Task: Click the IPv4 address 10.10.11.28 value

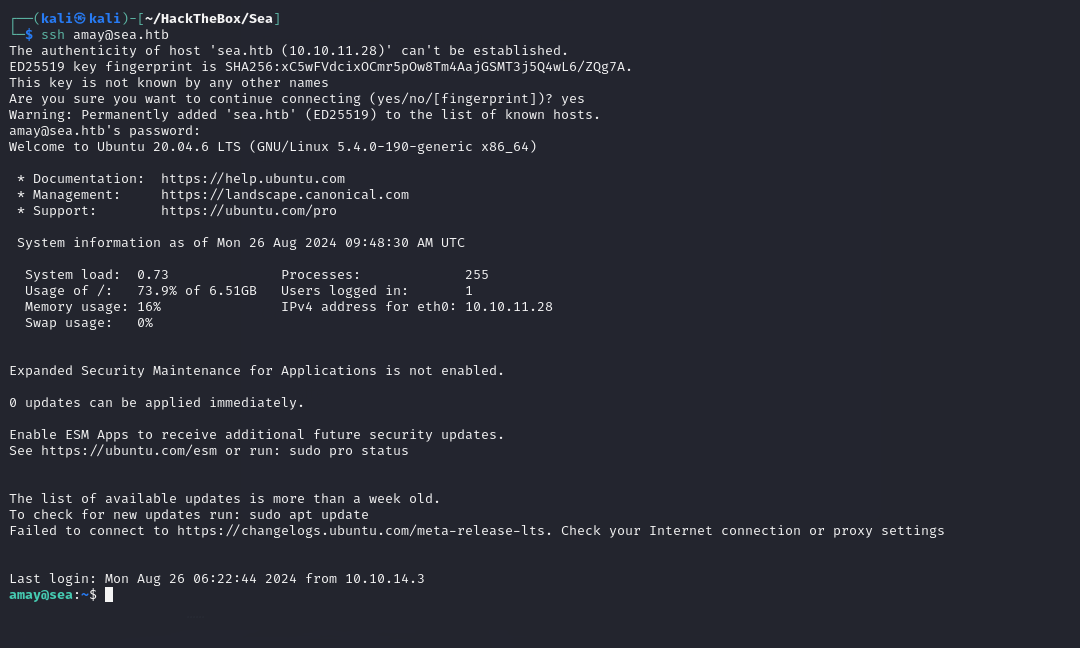Action: click(x=508, y=306)
